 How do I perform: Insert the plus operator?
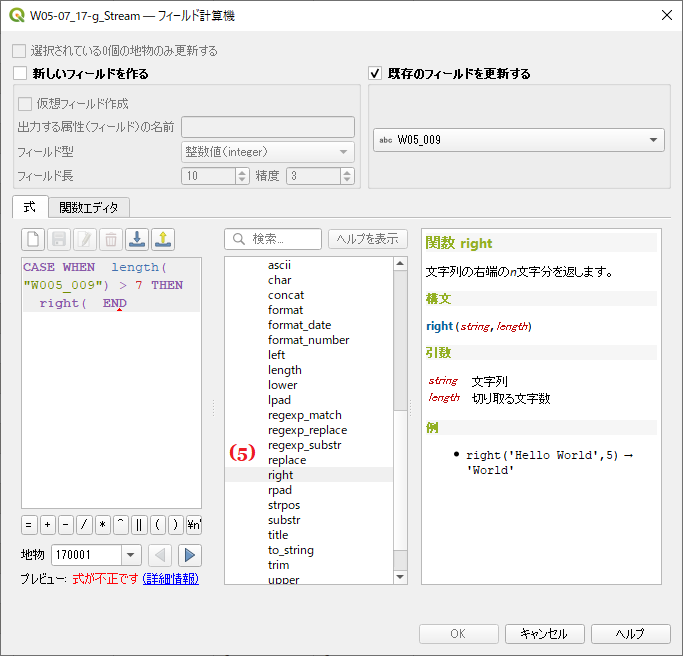47,524
